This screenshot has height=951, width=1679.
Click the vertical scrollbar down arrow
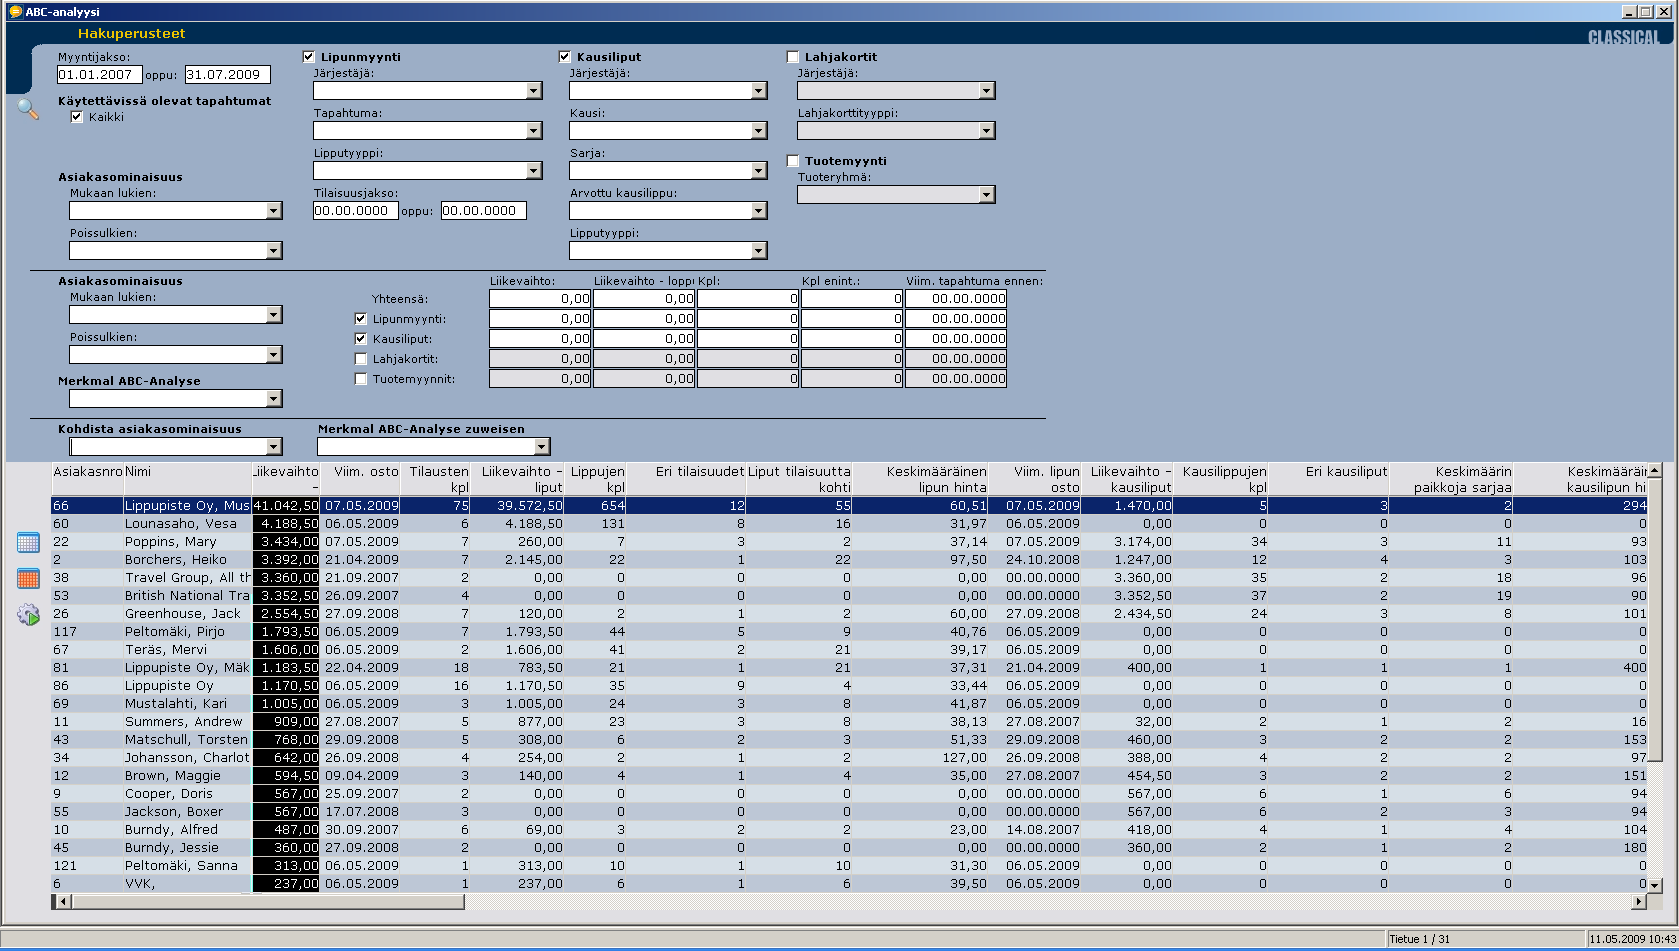pos(1654,885)
